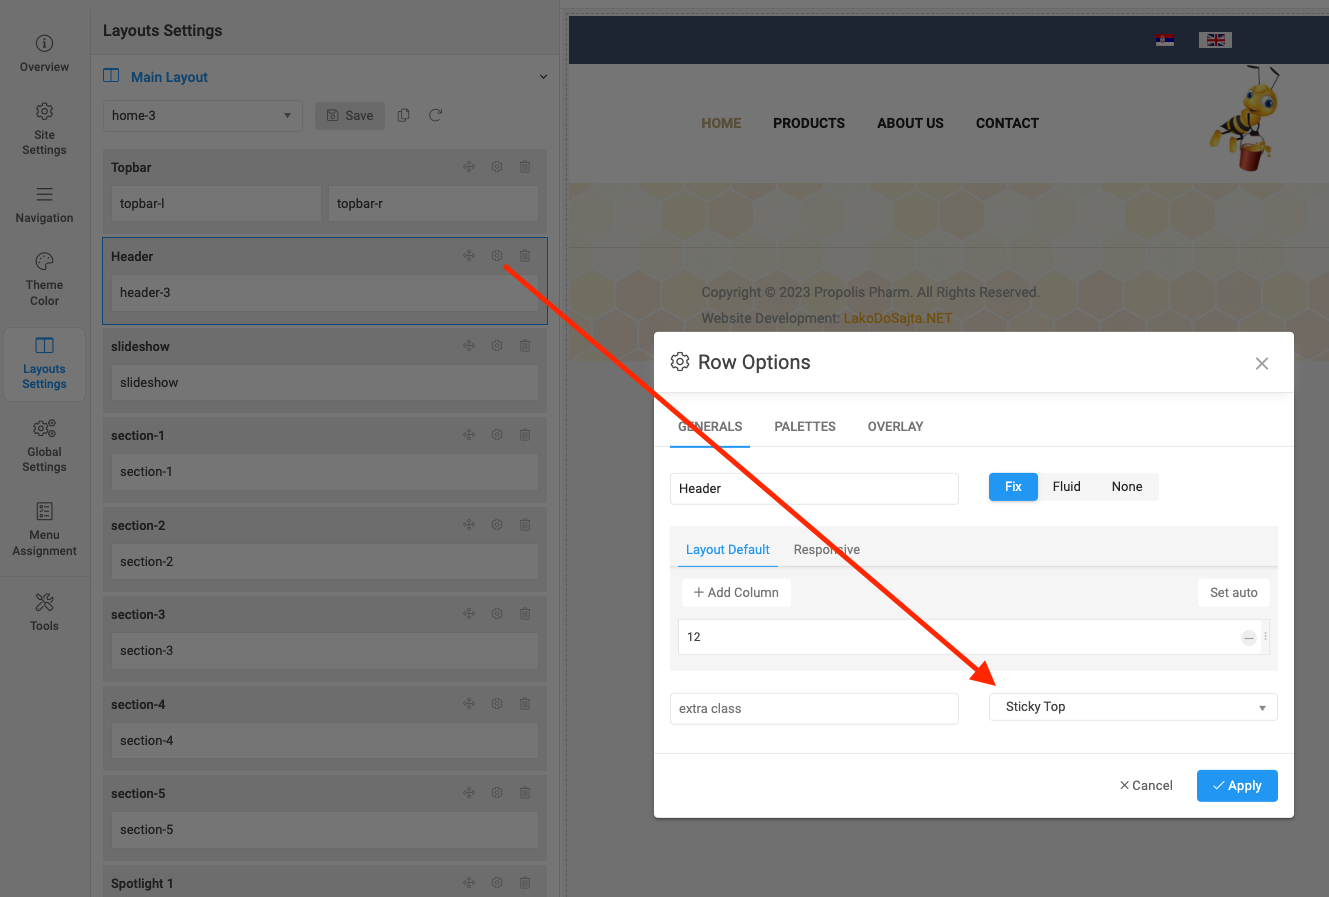Delete the section-5 row

(x=525, y=793)
